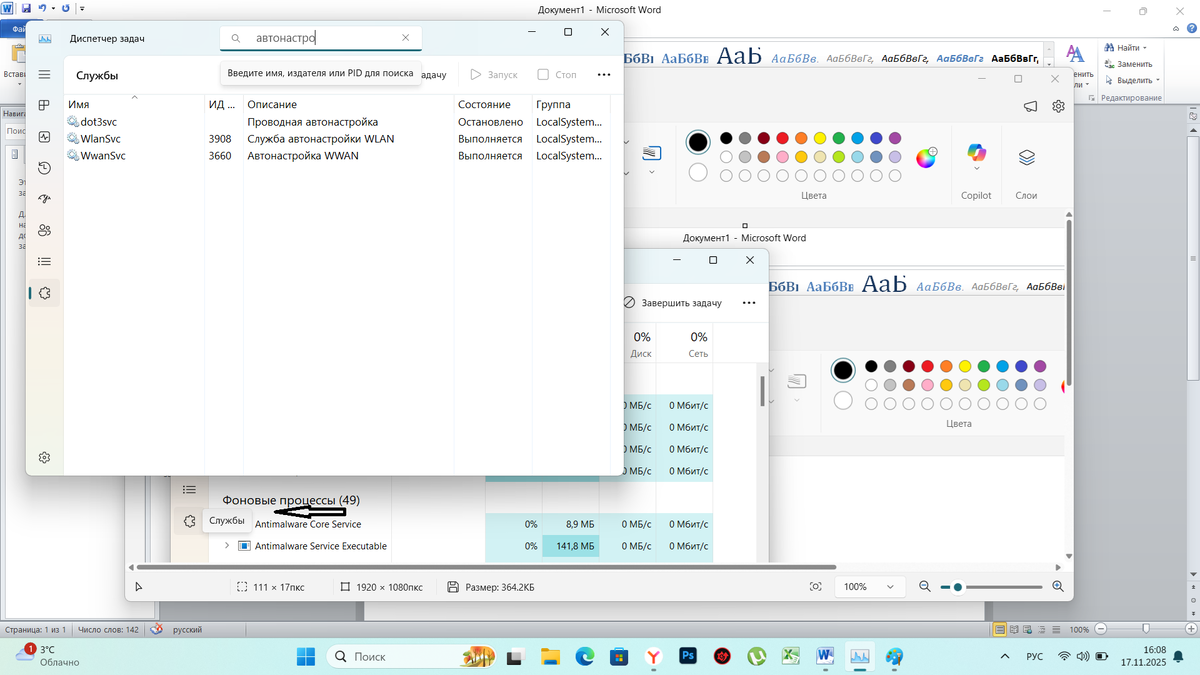Image resolution: width=1200 pixels, height=675 pixels.
Task: Click PID 3908 cell
Action: click(x=220, y=139)
